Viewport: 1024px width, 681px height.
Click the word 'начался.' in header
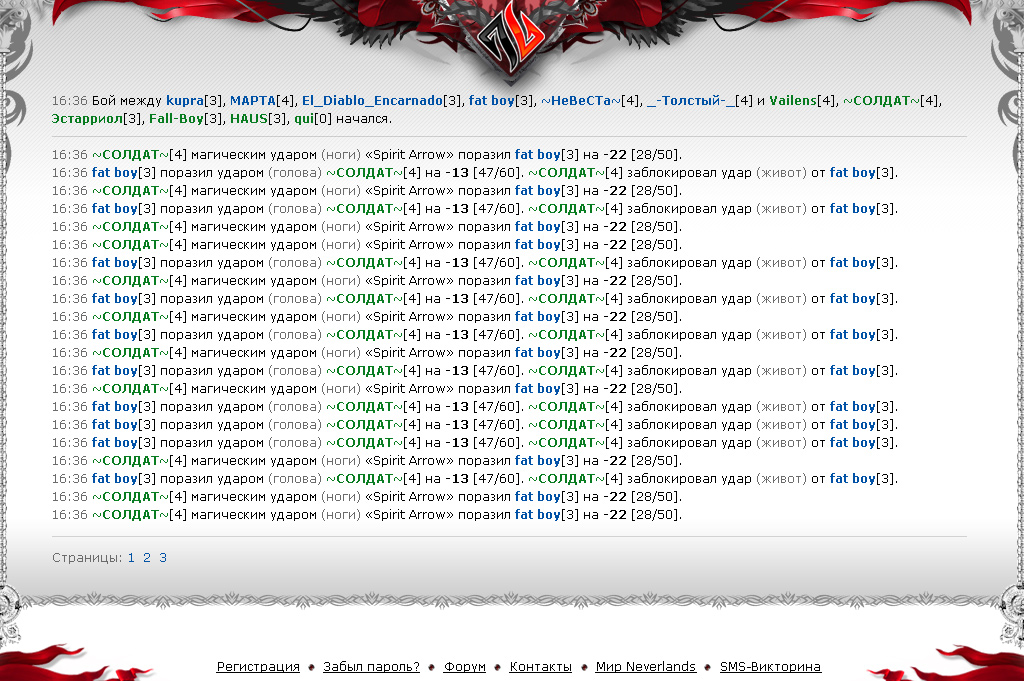pos(364,119)
